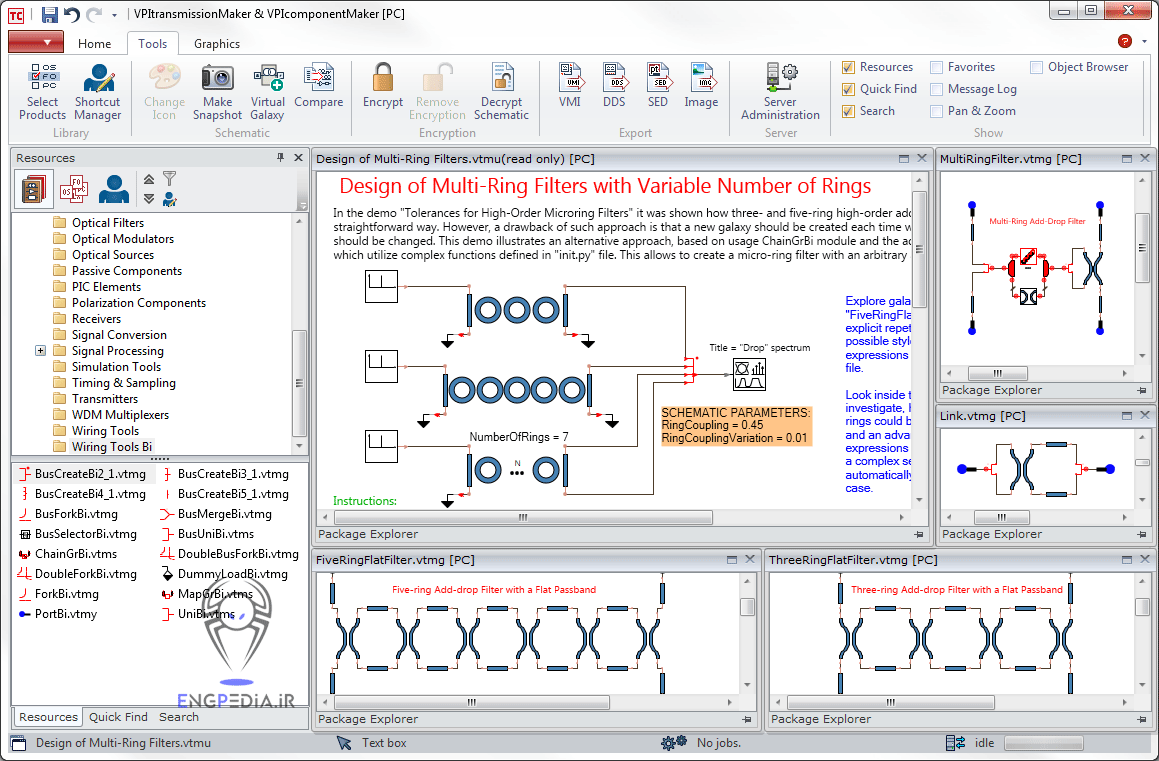Image resolution: width=1159 pixels, height=761 pixels.
Task: Open the Compare tool
Action: click(319, 90)
